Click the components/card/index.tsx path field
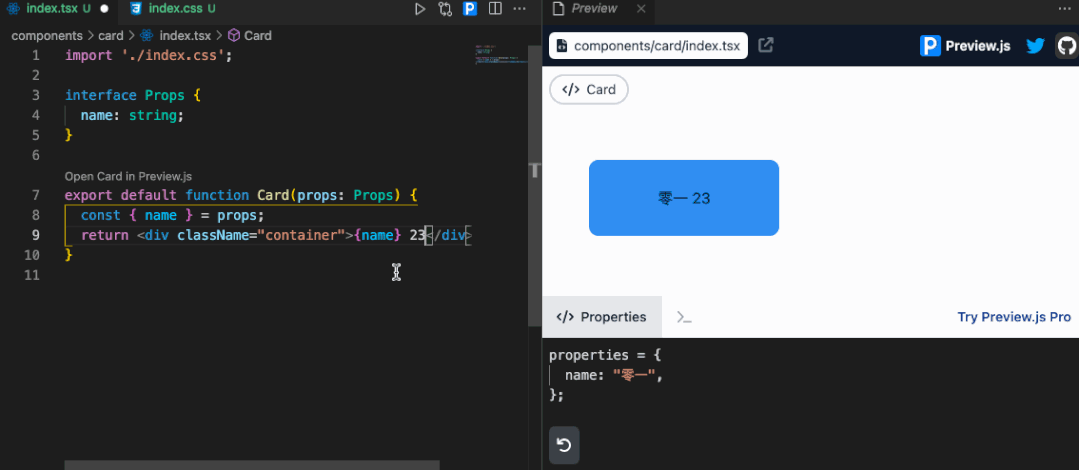The image size is (1079, 470). tap(648, 45)
